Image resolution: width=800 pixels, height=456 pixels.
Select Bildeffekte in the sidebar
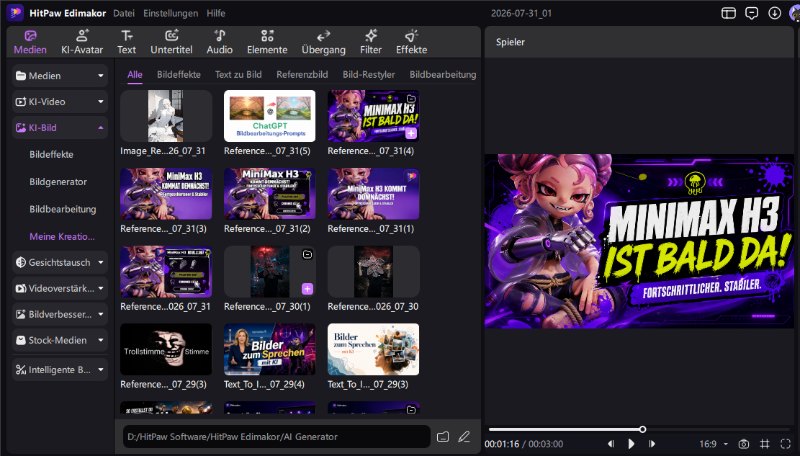[x=52, y=155]
